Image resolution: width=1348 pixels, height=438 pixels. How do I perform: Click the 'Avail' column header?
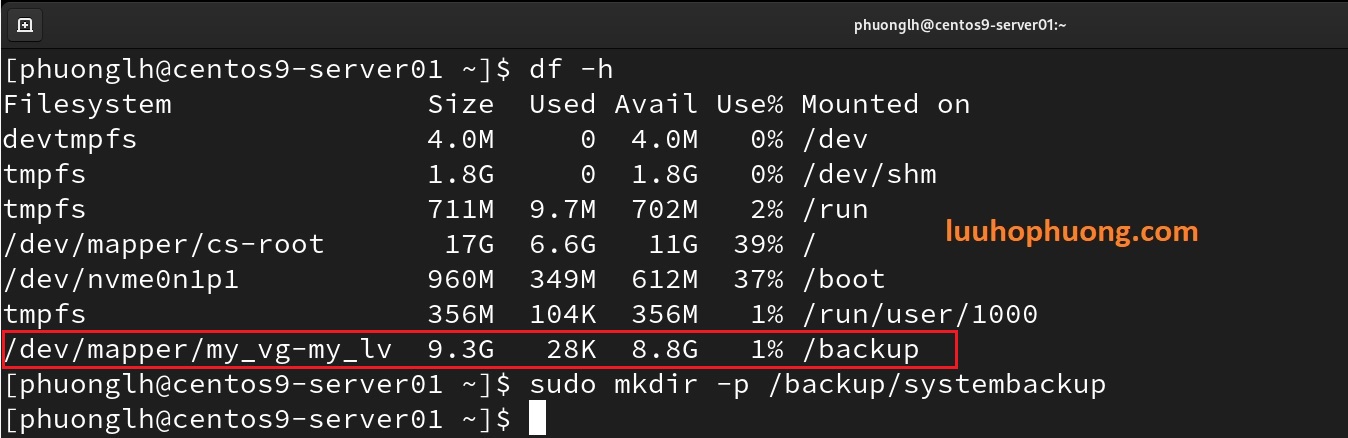coord(656,105)
